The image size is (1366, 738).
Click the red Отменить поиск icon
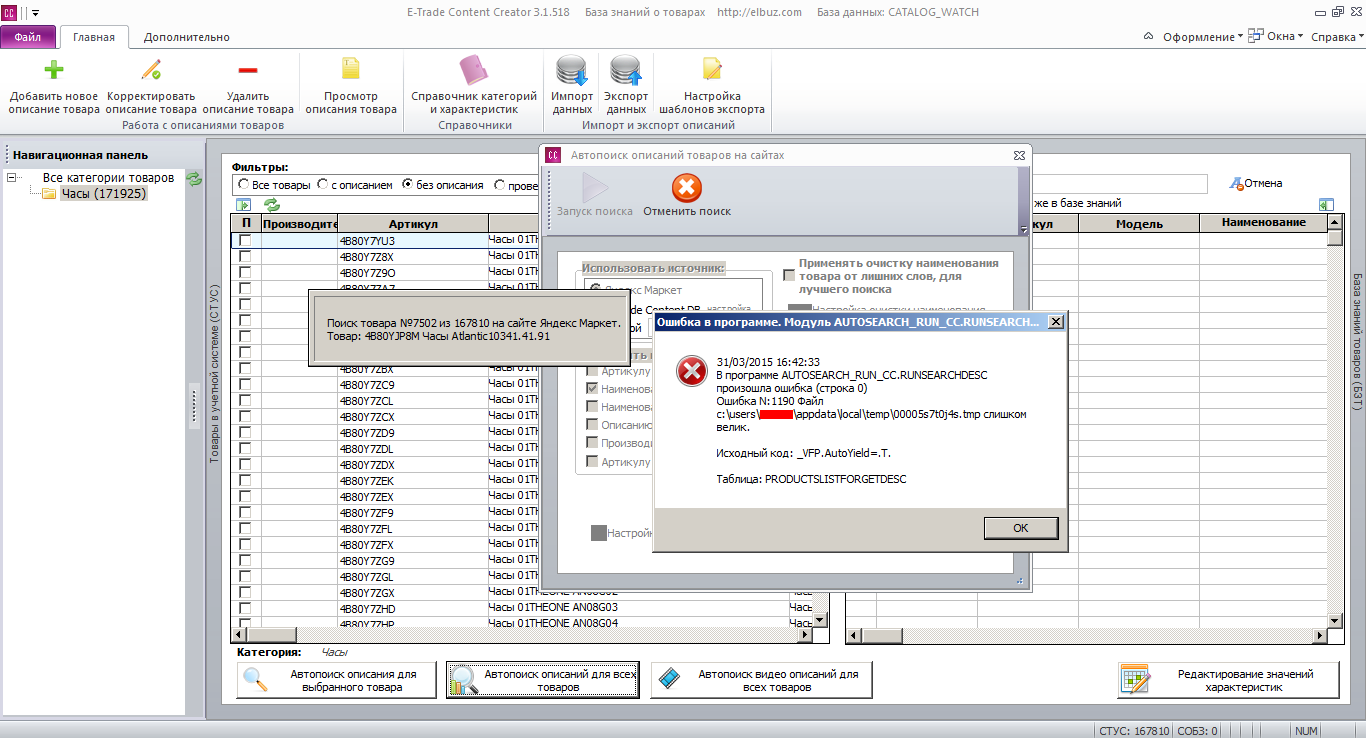[x=687, y=188]
